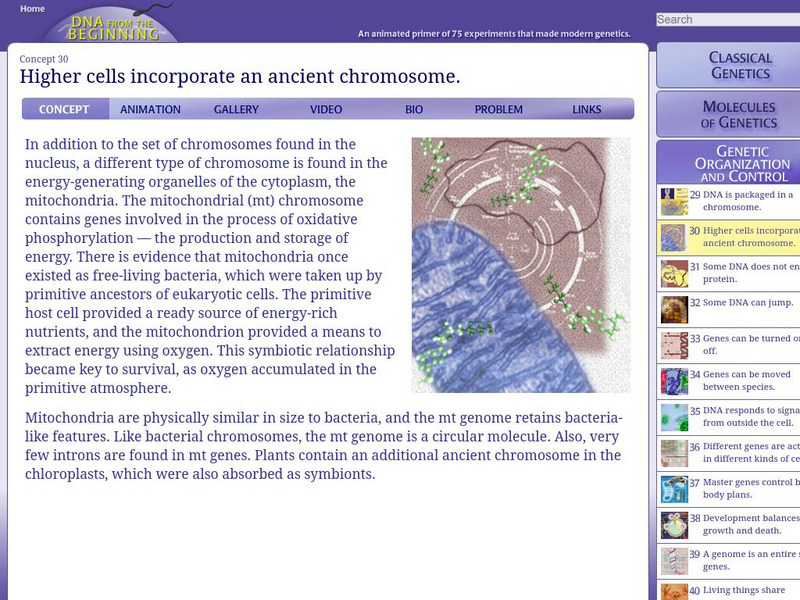Open link 'Higher cells incorporate an ancient chromosome'
The width and height of the screenshot is (800, 600).
(751, 237)
